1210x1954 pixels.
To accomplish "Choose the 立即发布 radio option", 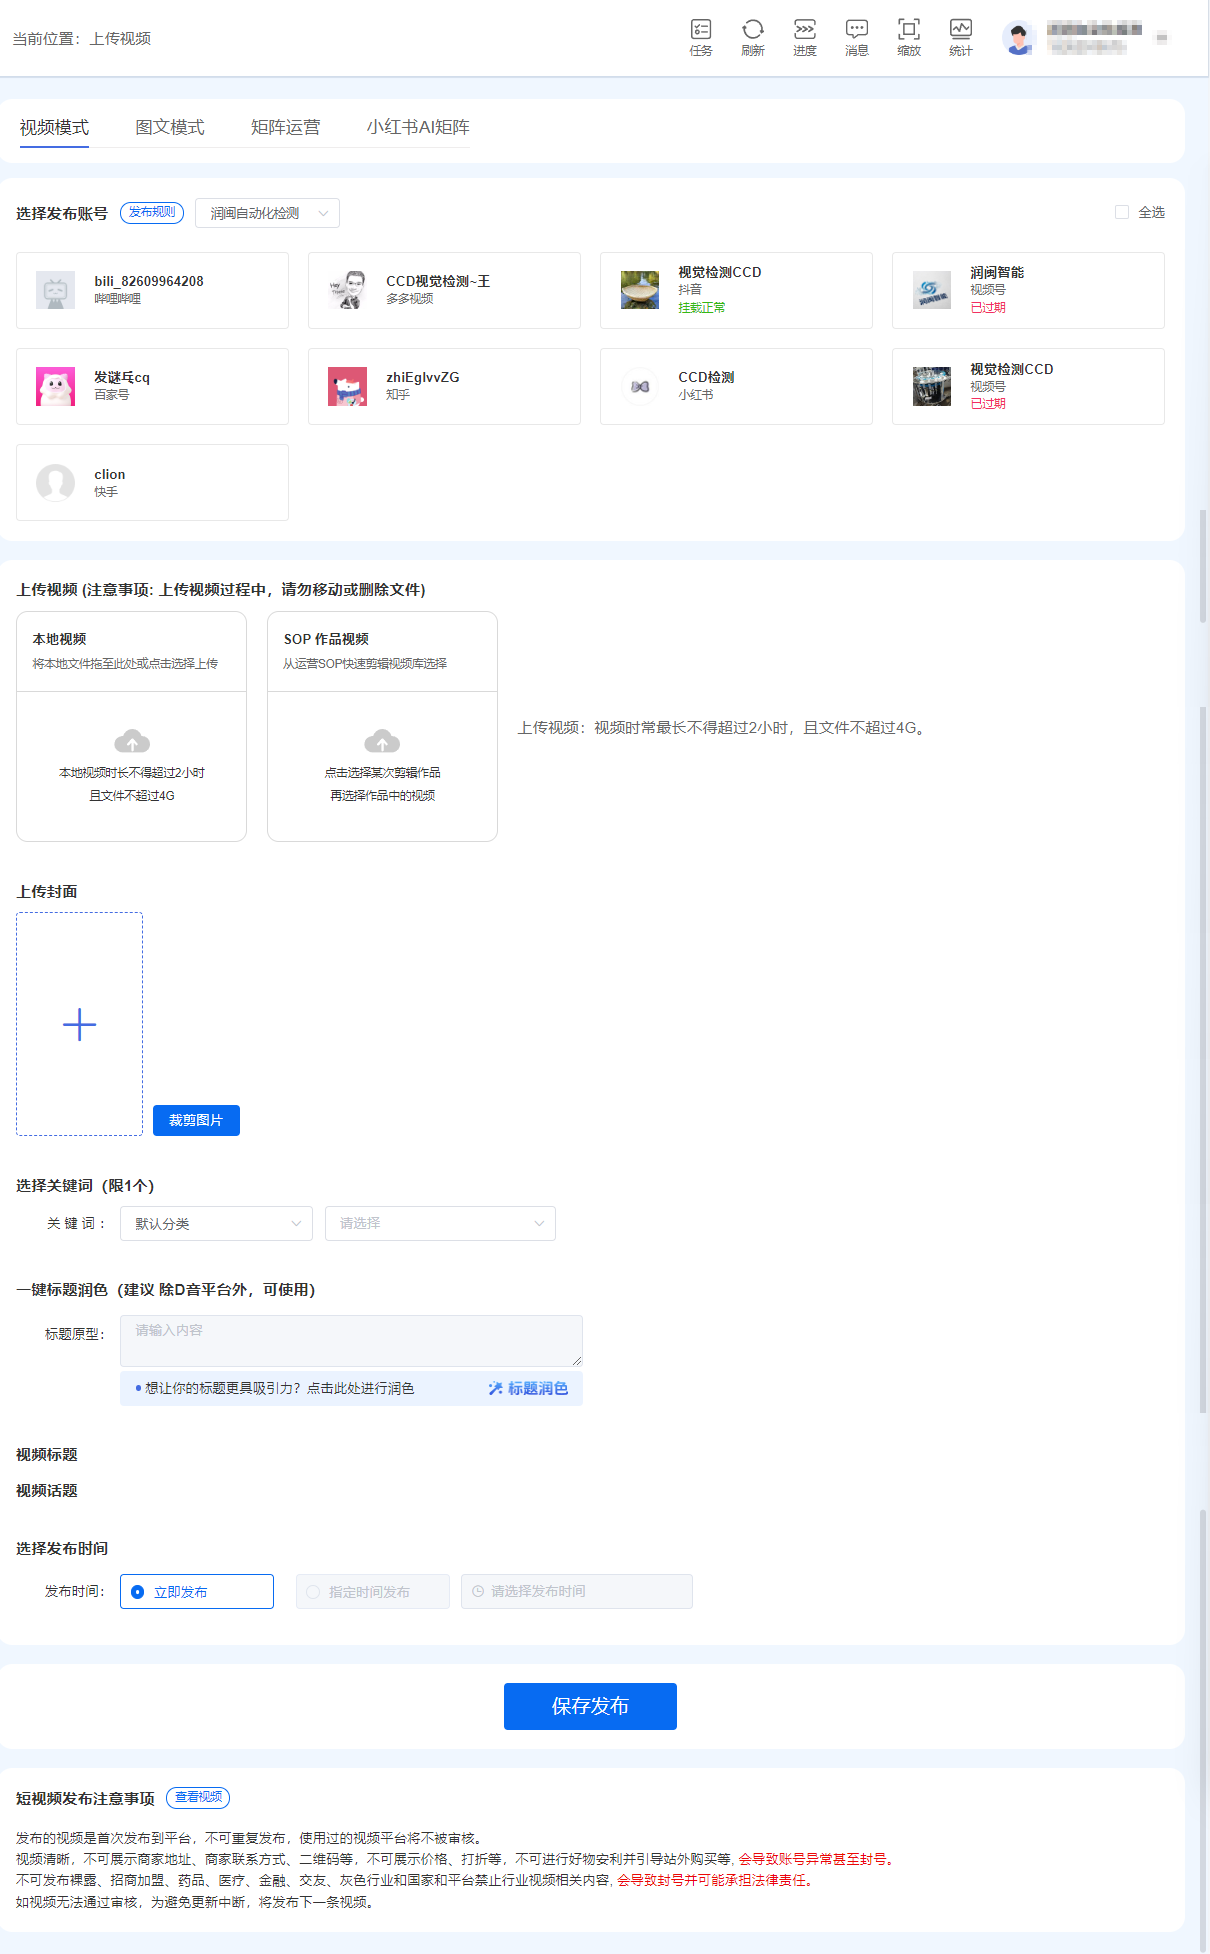I will [138, 1592].
